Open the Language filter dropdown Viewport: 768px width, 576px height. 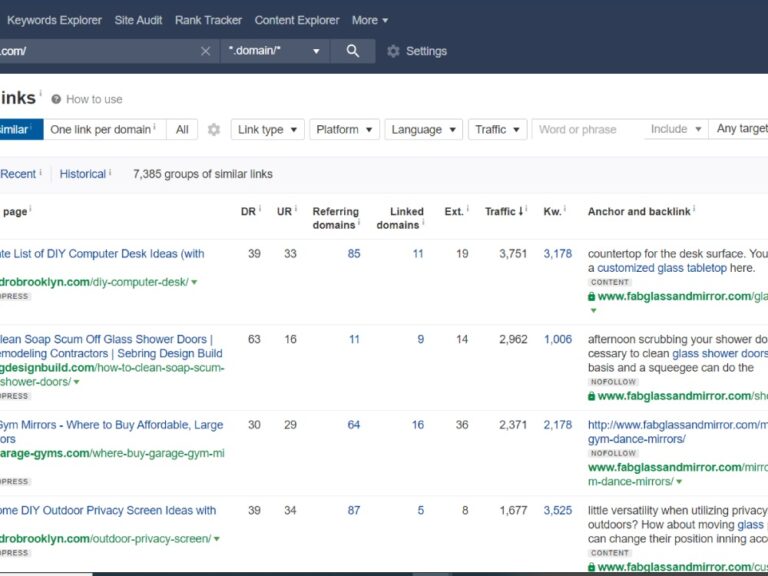click(424, 129)
